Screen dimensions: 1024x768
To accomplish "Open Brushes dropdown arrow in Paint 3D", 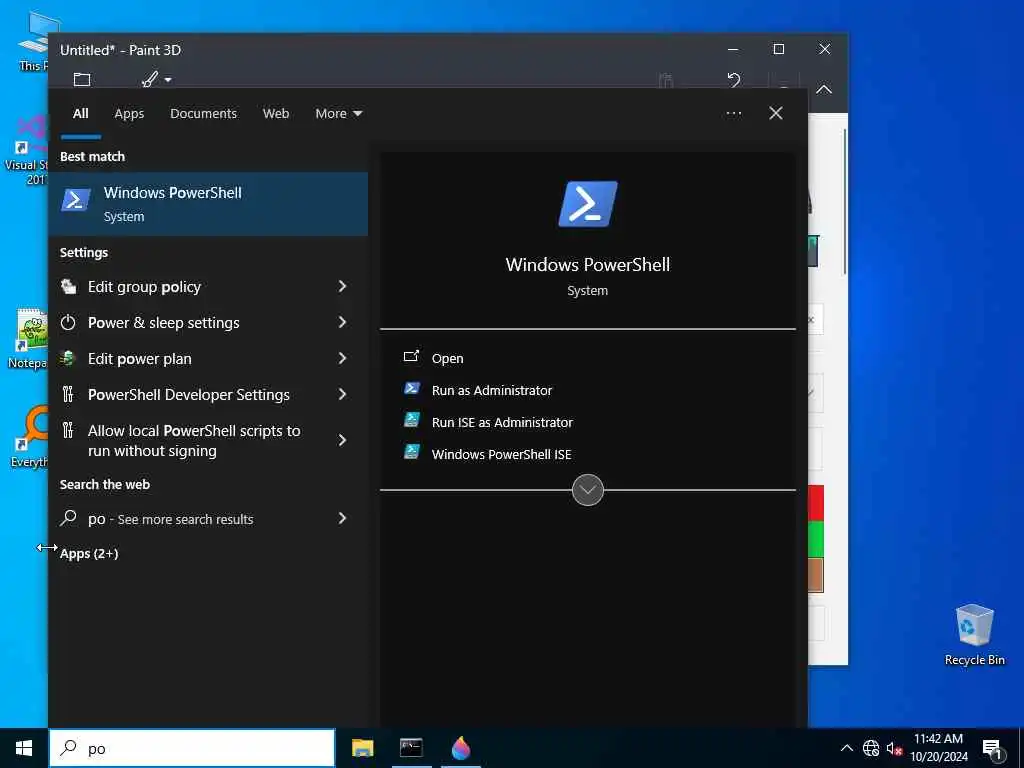I will tap(168, 80).
